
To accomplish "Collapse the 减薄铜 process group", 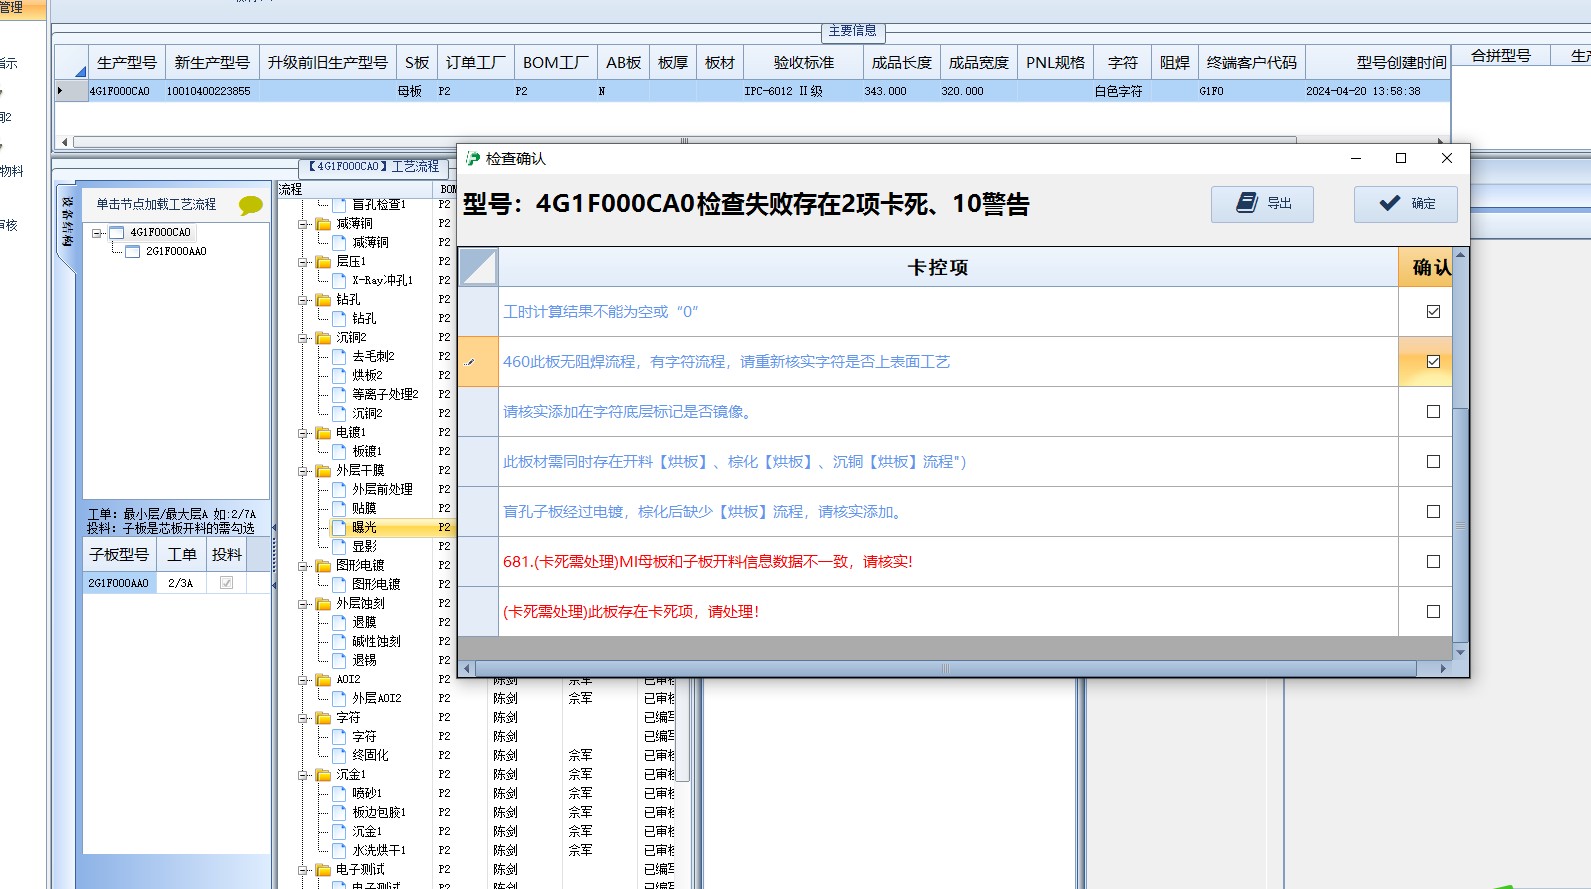I will point(303,224).
